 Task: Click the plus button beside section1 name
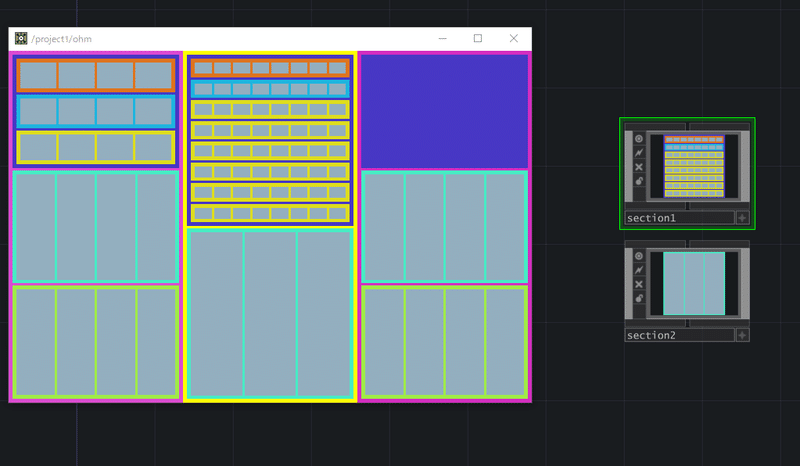(742, 218)
